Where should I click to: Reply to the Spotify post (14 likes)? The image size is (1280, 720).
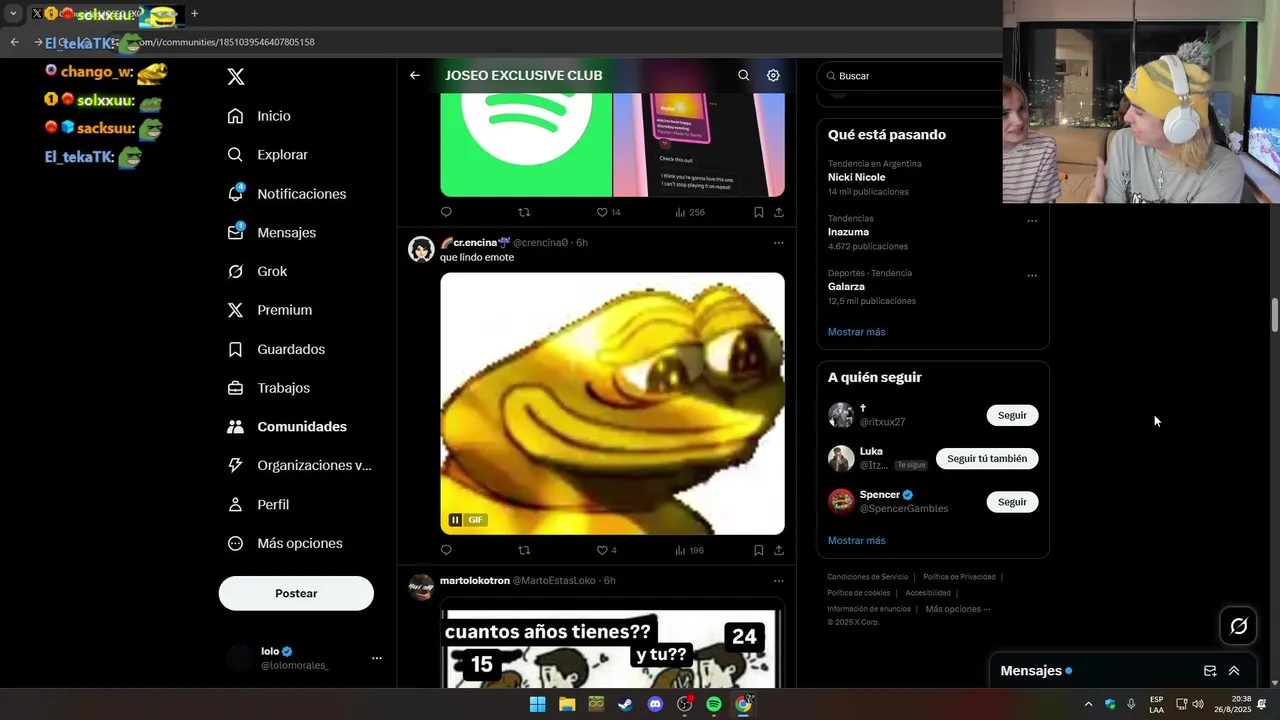(446, 212)
